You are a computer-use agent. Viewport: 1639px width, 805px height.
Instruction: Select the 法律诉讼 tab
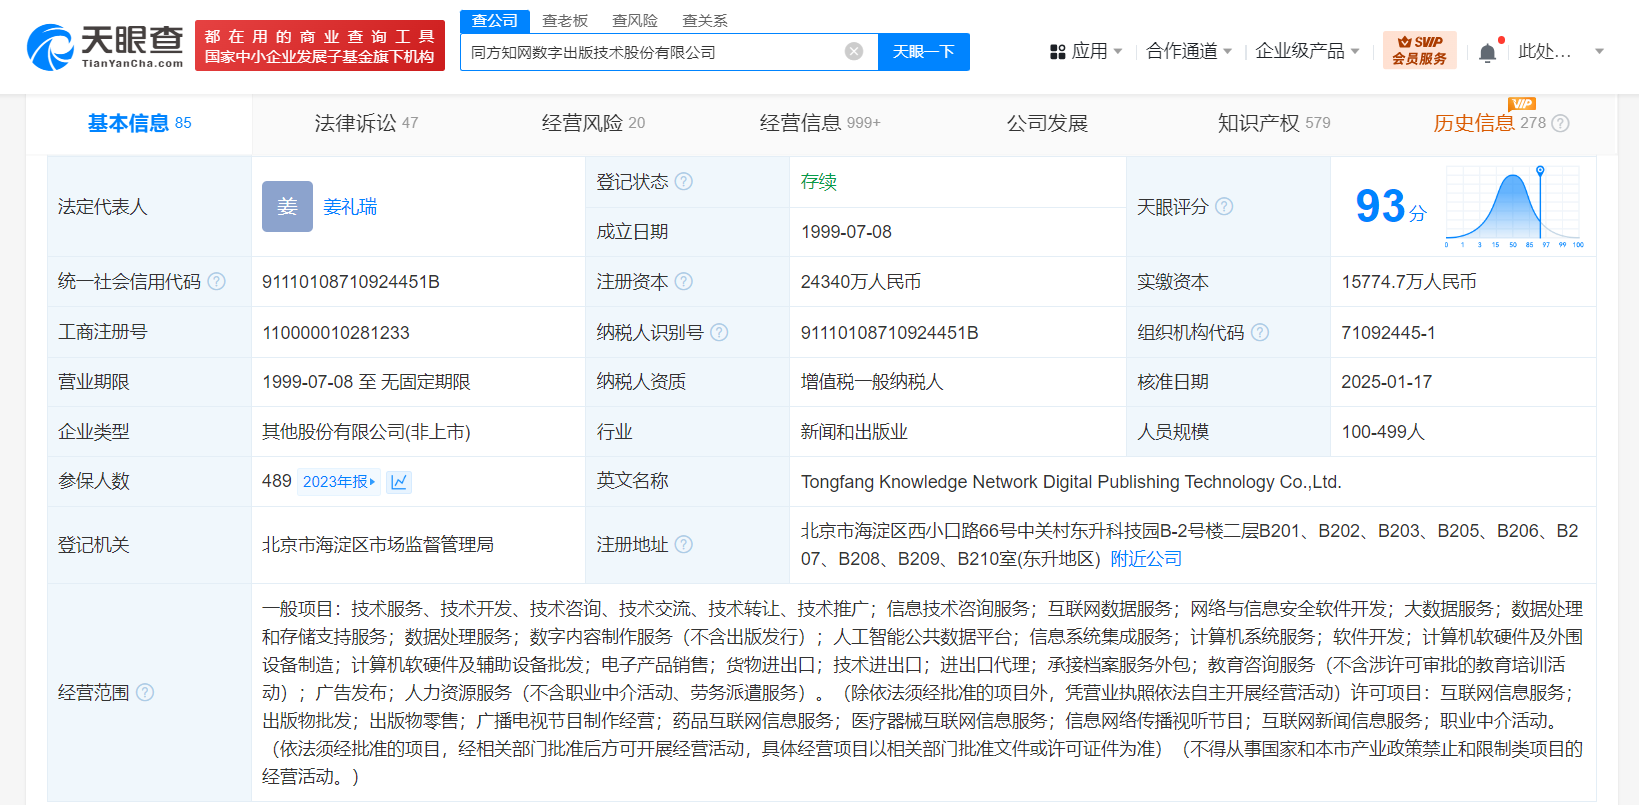tap(366, 123)
